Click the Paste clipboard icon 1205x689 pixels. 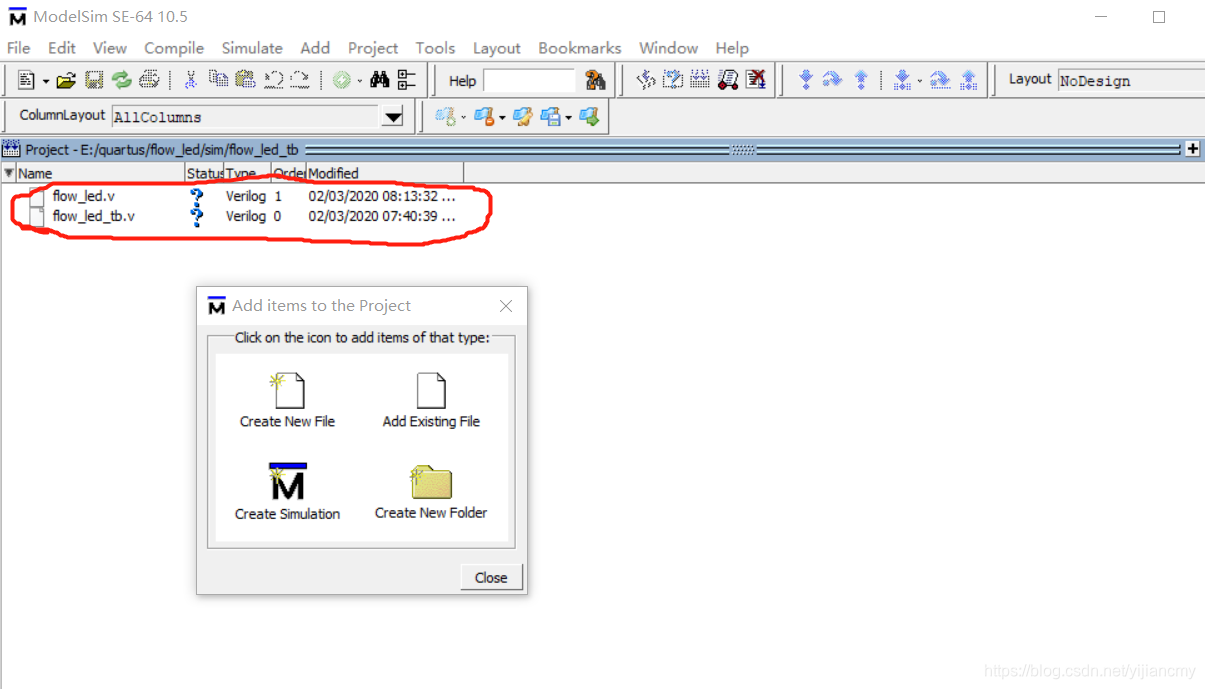pyautogui.click(x=246, y=80)
